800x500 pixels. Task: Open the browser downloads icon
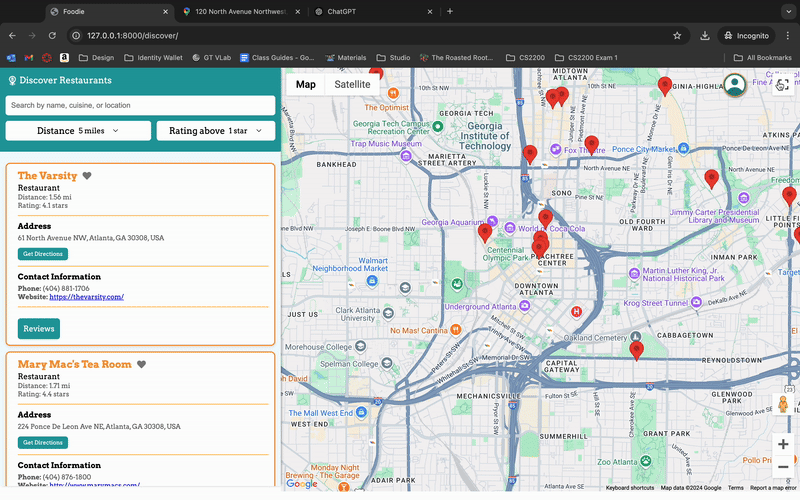coord(705,35)
